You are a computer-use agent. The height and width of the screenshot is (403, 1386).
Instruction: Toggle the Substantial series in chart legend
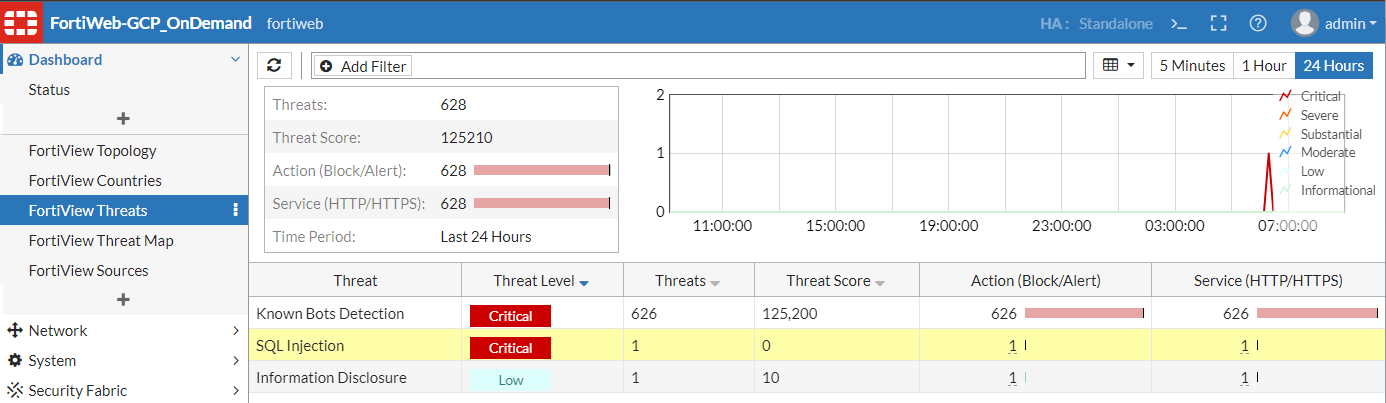tap(1320, 134)
